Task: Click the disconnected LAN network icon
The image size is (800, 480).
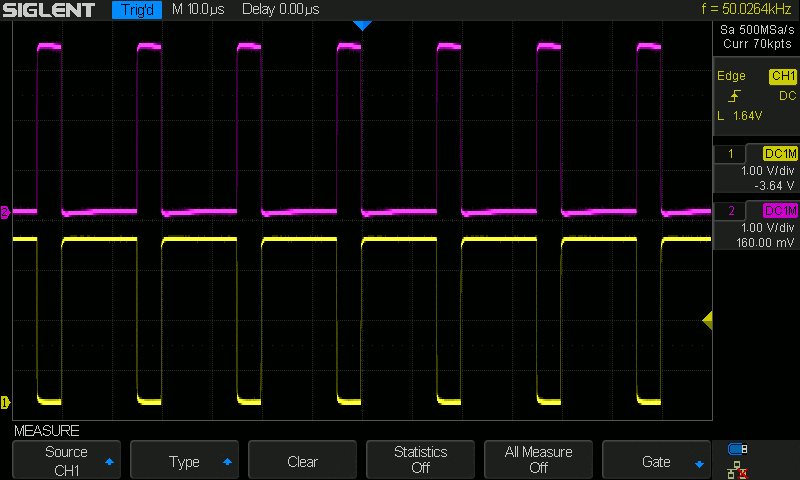Action: coord(738,468)
